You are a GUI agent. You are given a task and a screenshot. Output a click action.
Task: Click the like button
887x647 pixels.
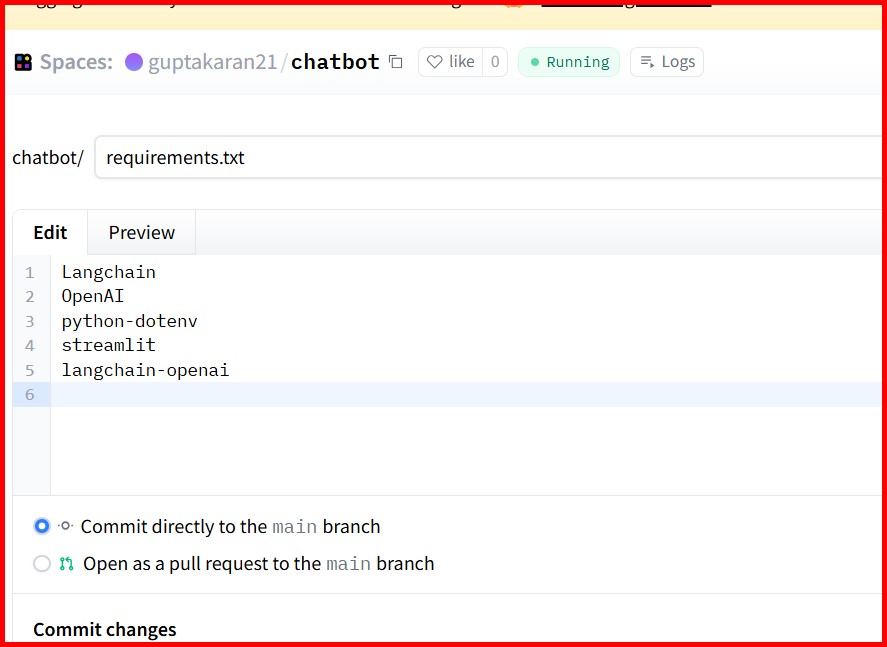[450, 62]
